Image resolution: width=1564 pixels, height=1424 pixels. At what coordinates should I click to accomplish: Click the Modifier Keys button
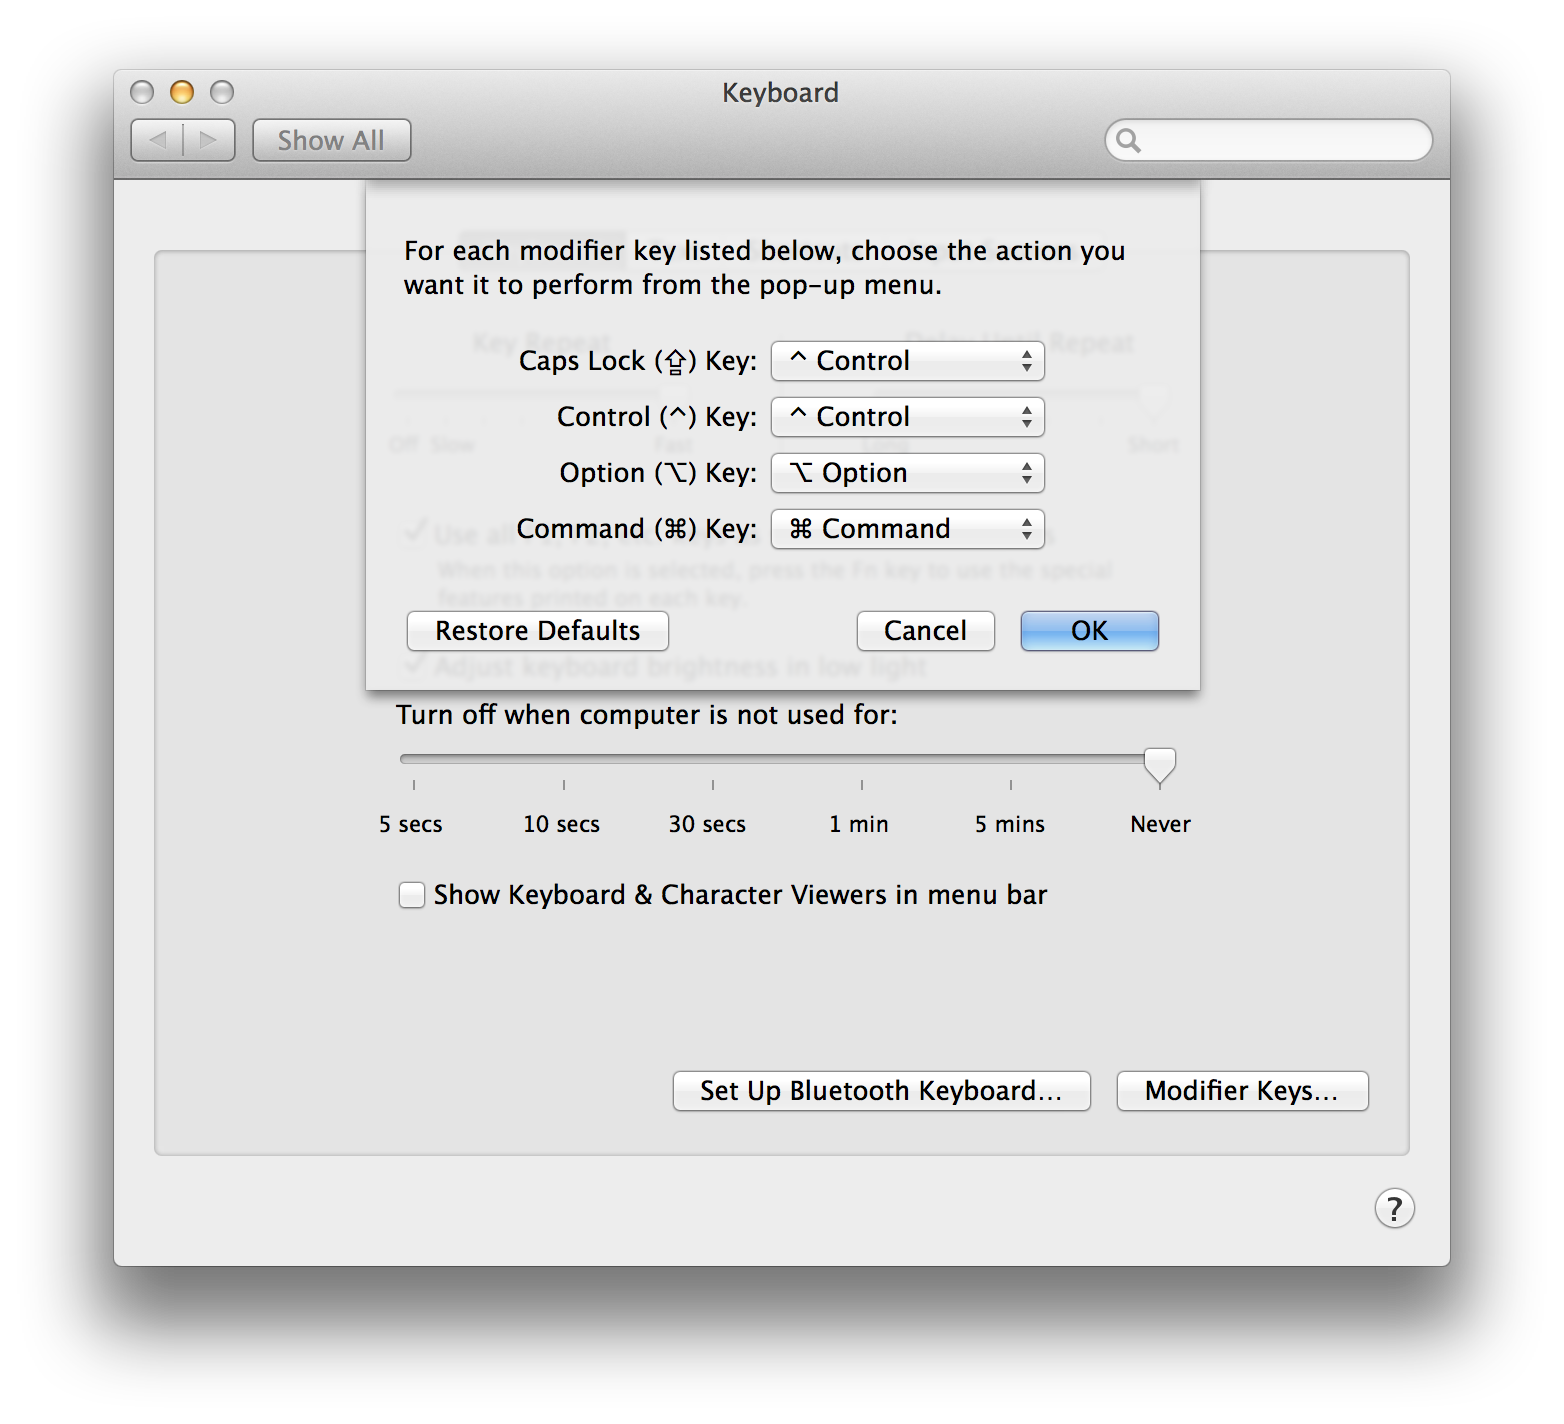(x=1242, y=1091)
